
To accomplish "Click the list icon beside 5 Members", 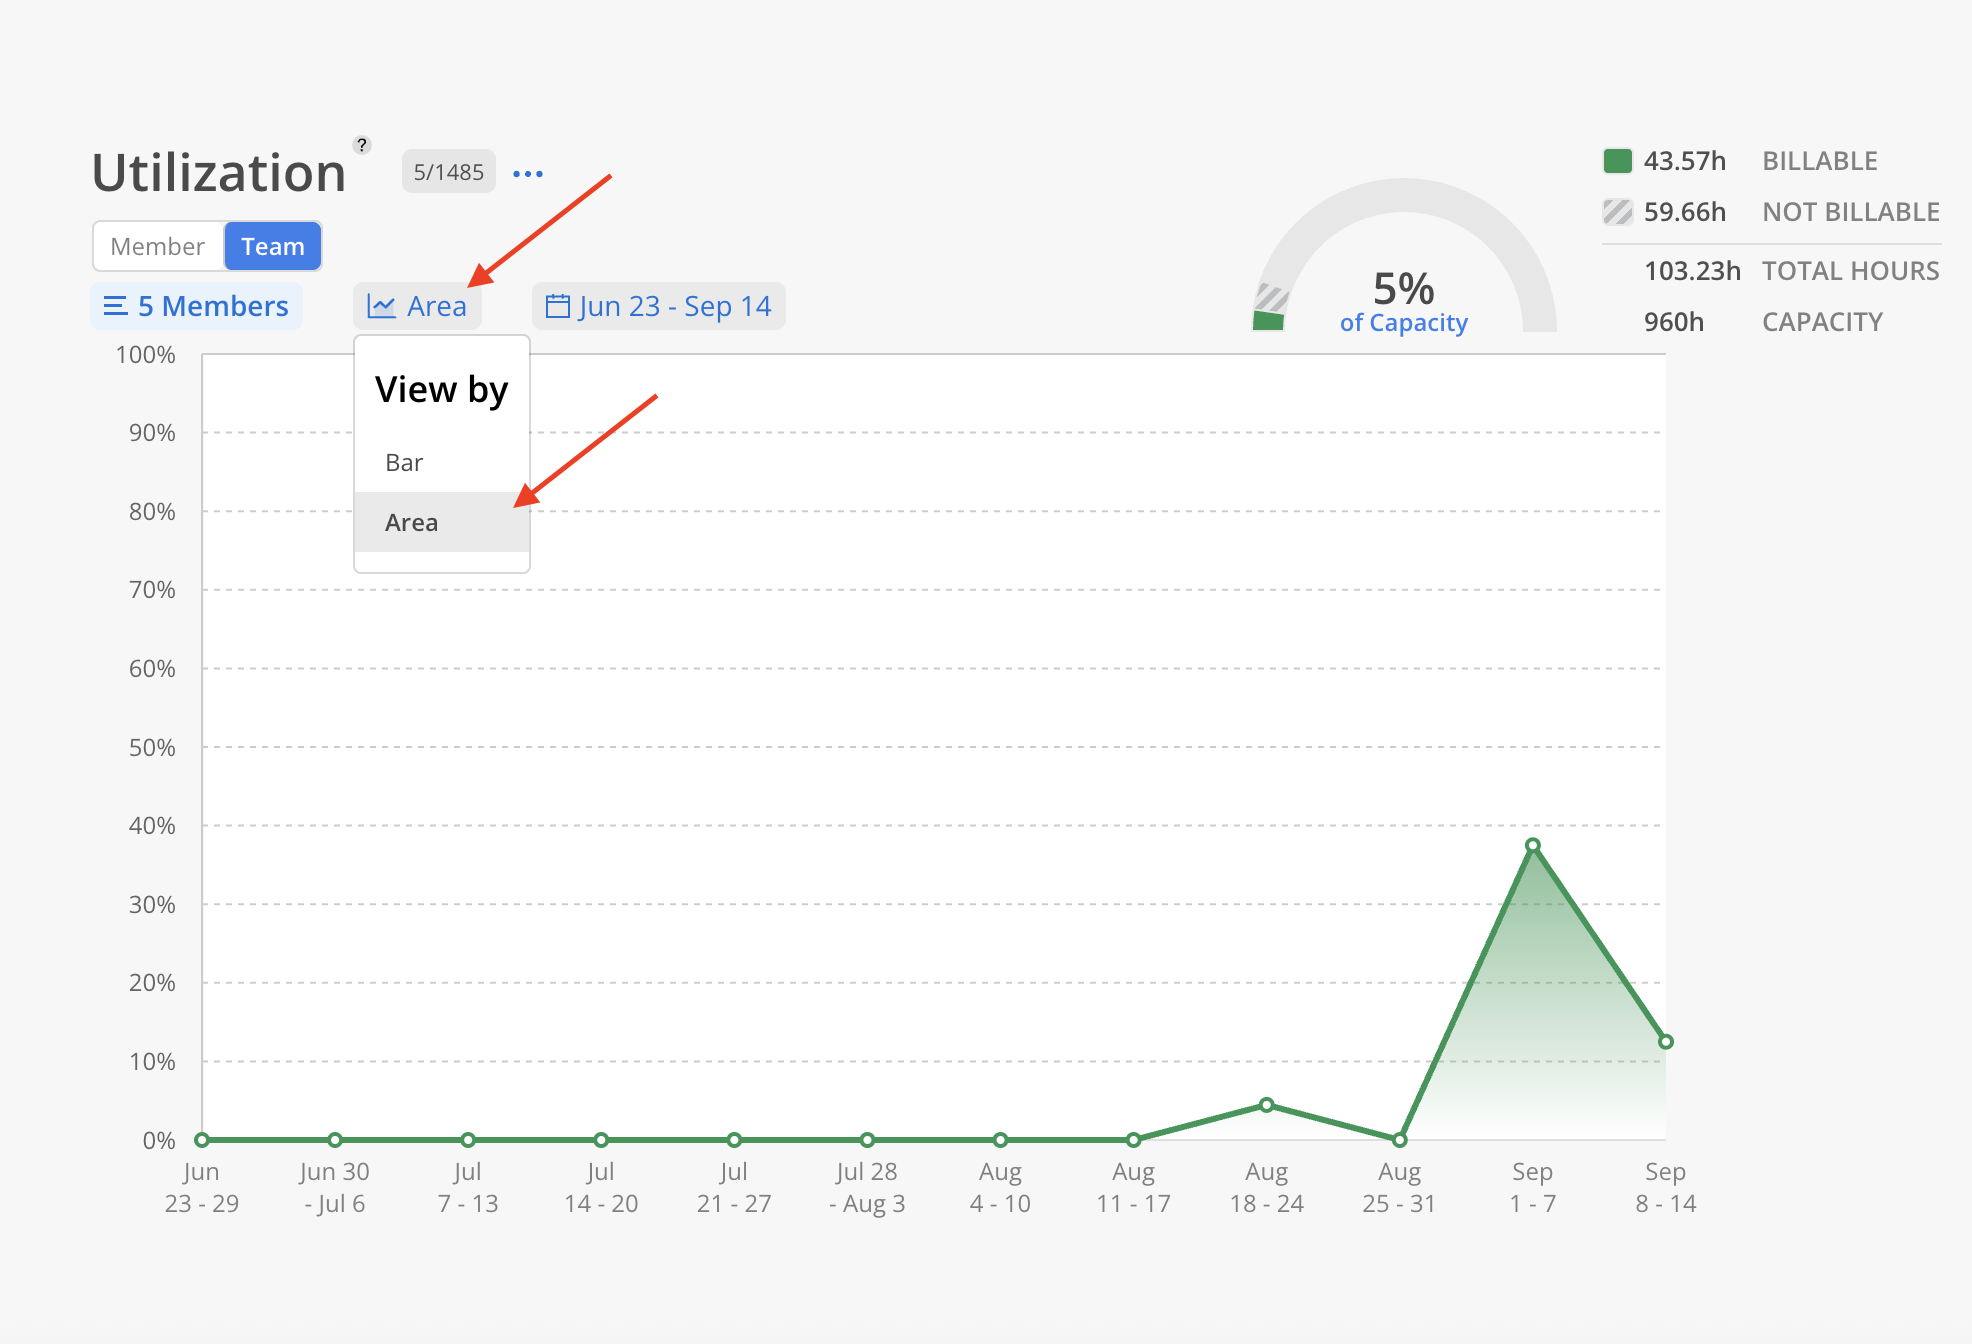I will (x=116, y=306).
